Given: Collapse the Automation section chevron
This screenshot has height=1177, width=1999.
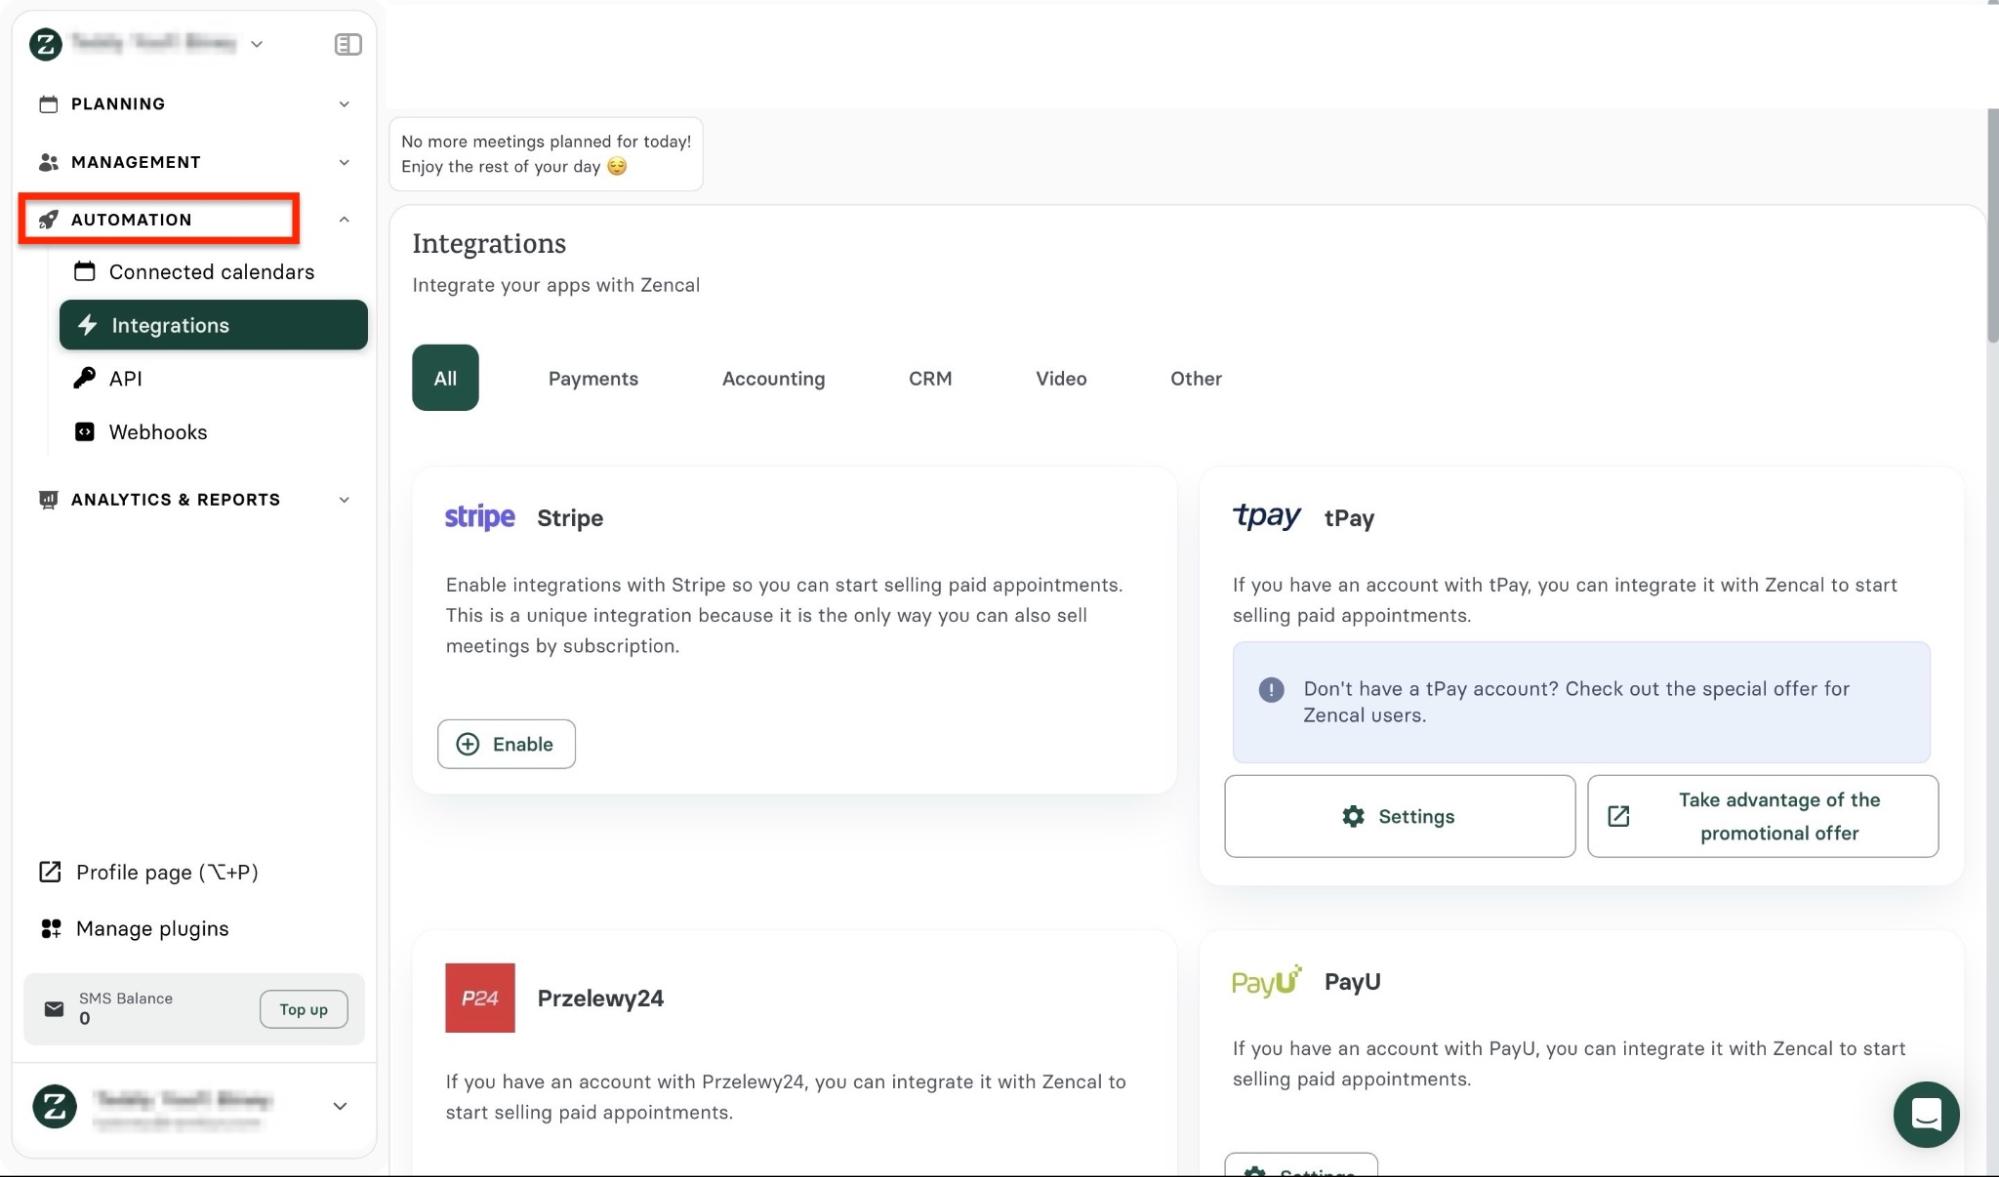Looking at the screenshot, I should (344, 219).
